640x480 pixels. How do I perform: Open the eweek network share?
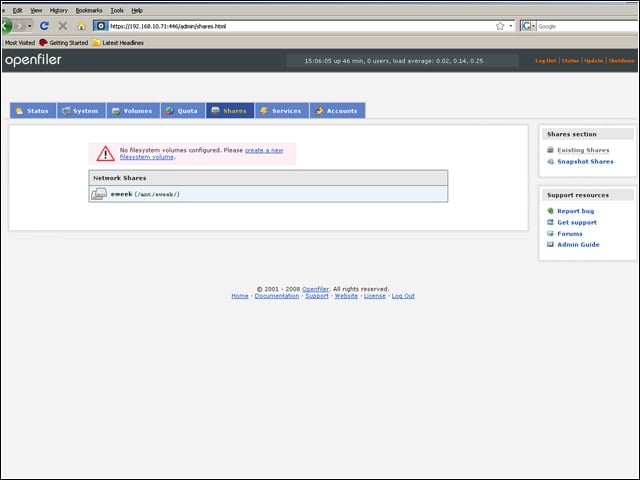[122, 194]
